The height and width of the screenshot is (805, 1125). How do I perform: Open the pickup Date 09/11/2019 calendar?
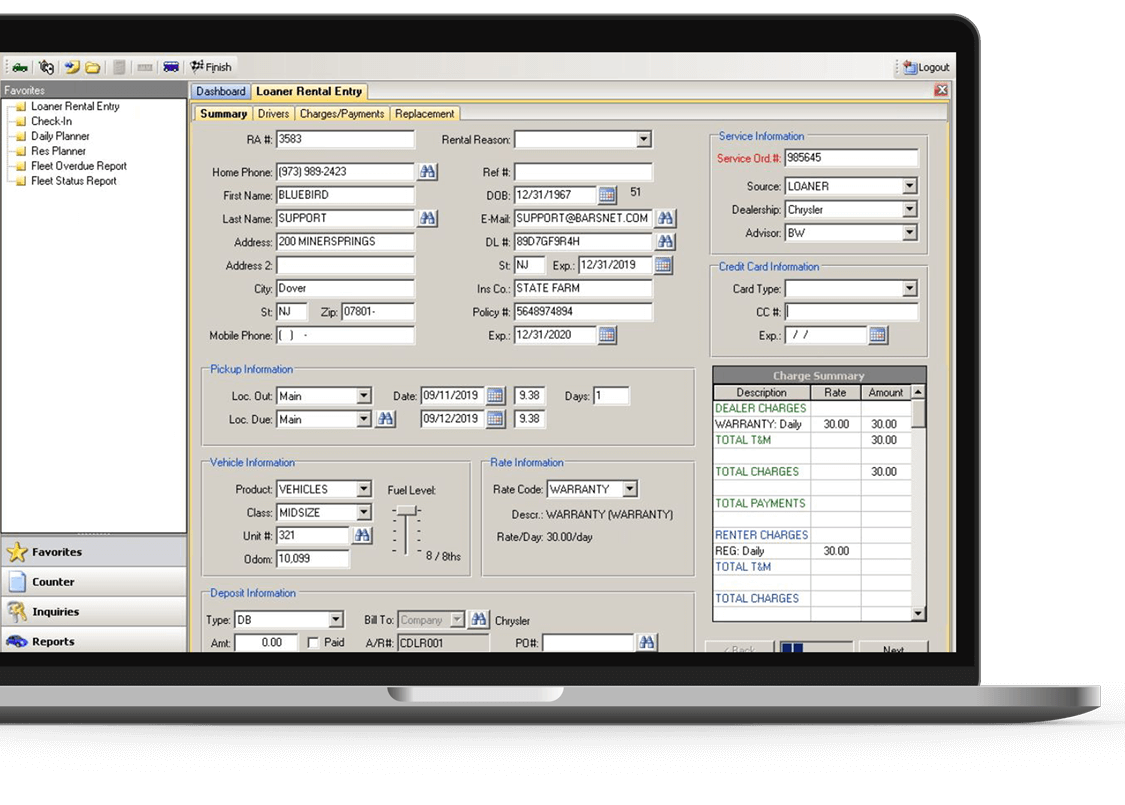[x=495, y=395]
